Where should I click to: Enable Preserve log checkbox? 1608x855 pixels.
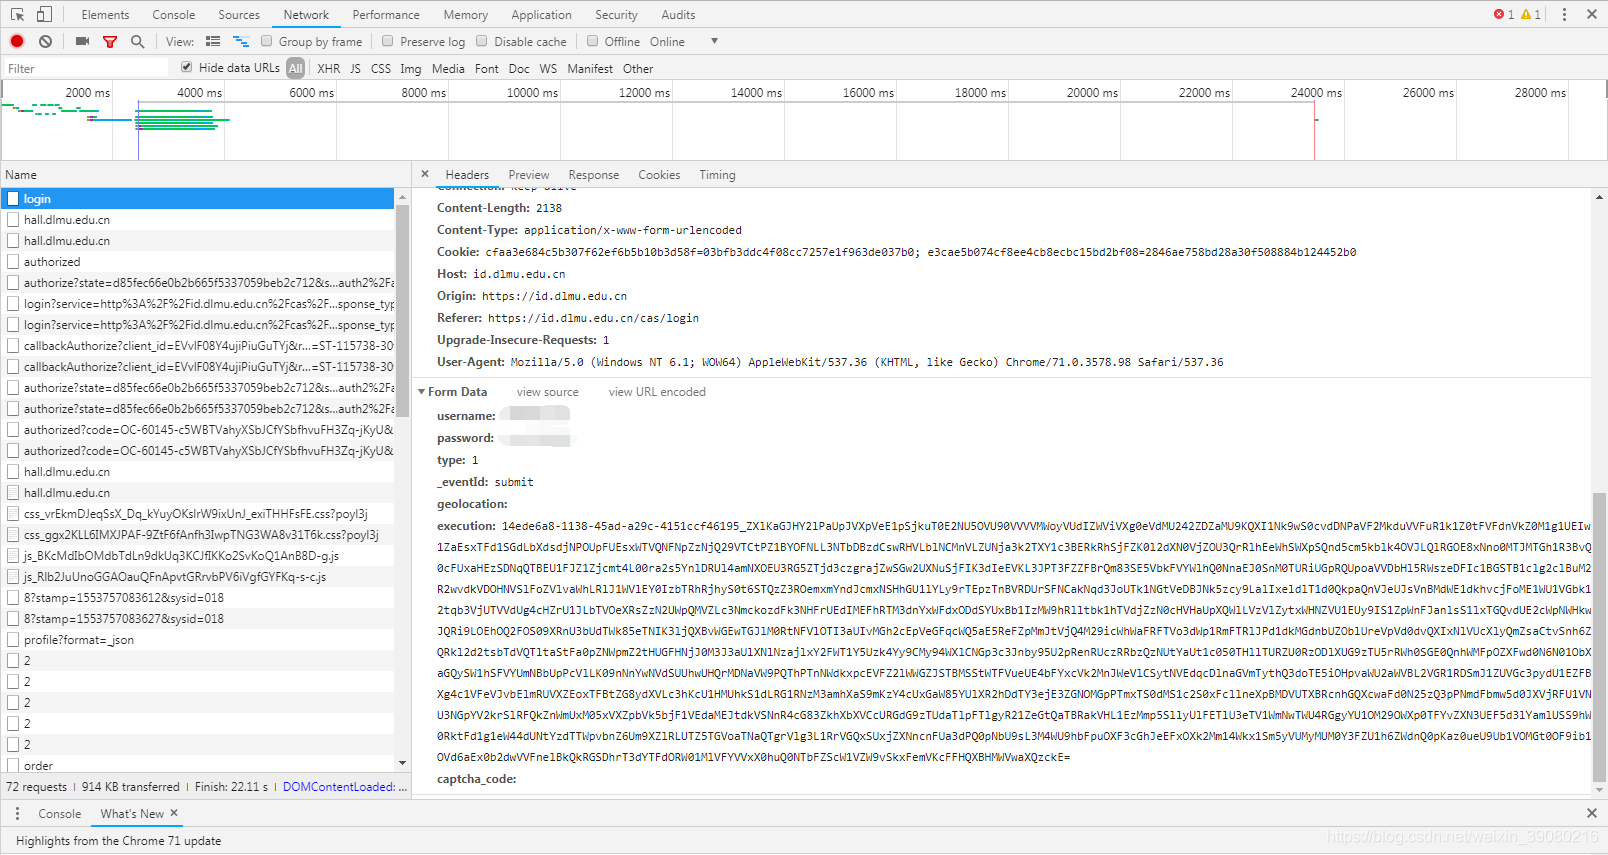coord(387,41)
